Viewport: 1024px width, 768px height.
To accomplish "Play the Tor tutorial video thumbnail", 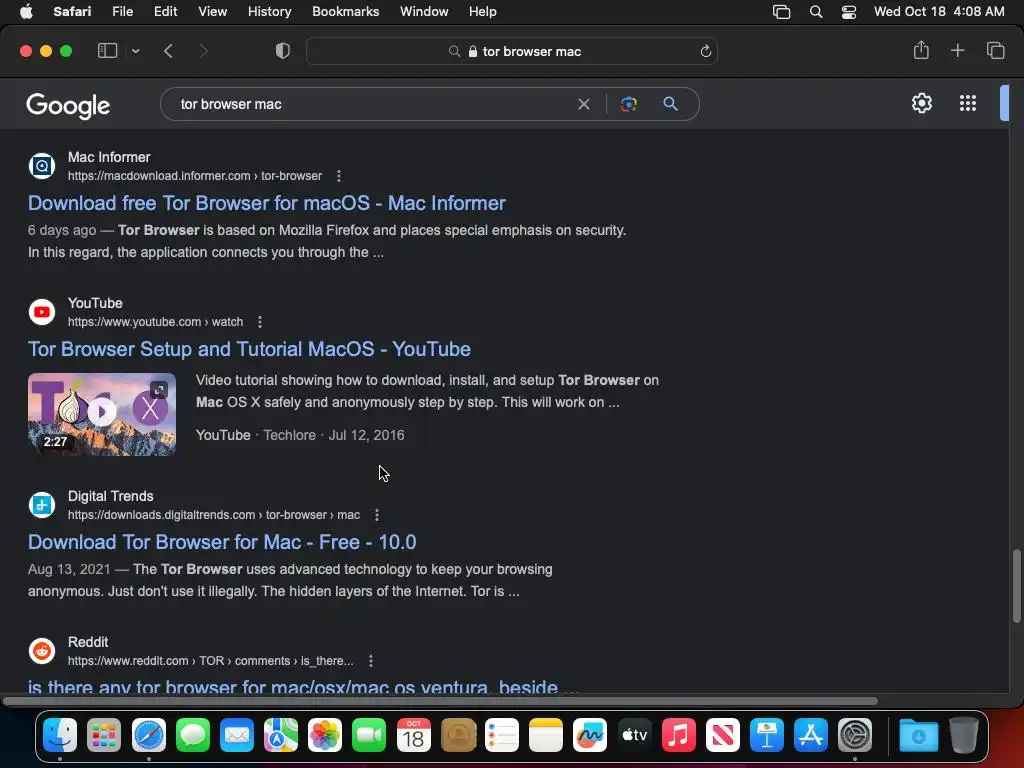I will tap(102, 414).
